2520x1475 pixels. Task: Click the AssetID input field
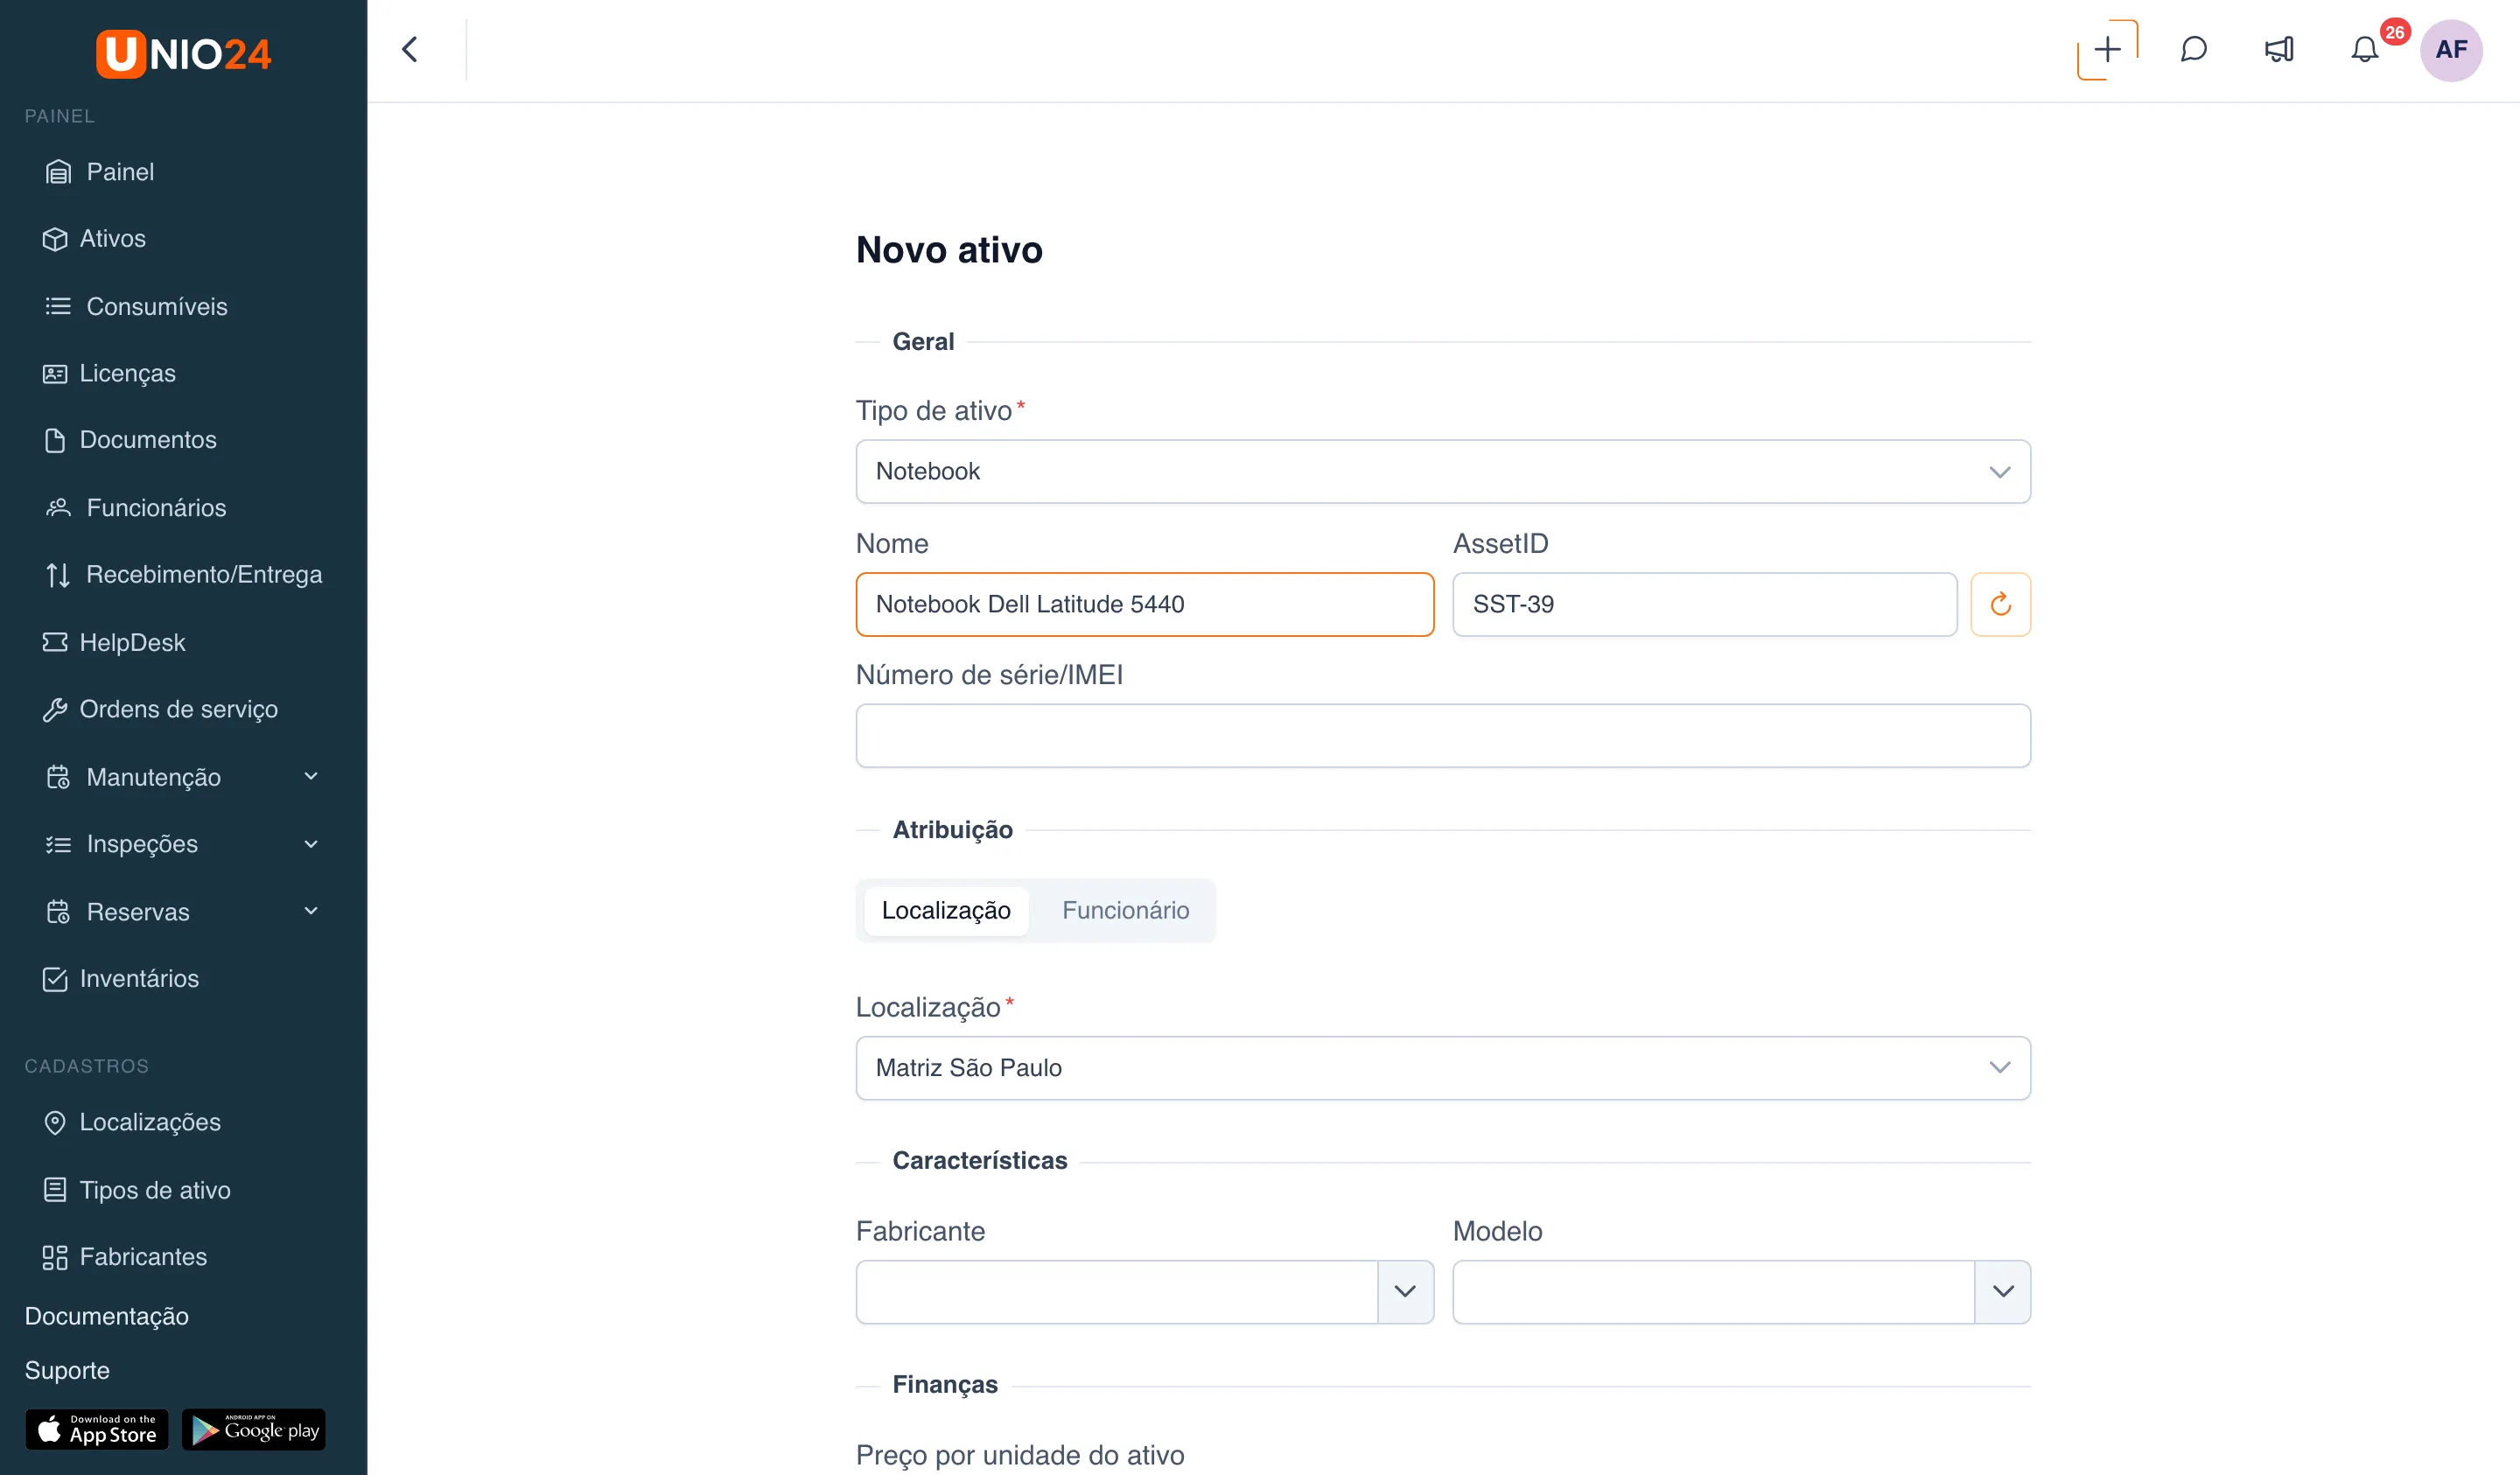click(x=1705, y=604)
